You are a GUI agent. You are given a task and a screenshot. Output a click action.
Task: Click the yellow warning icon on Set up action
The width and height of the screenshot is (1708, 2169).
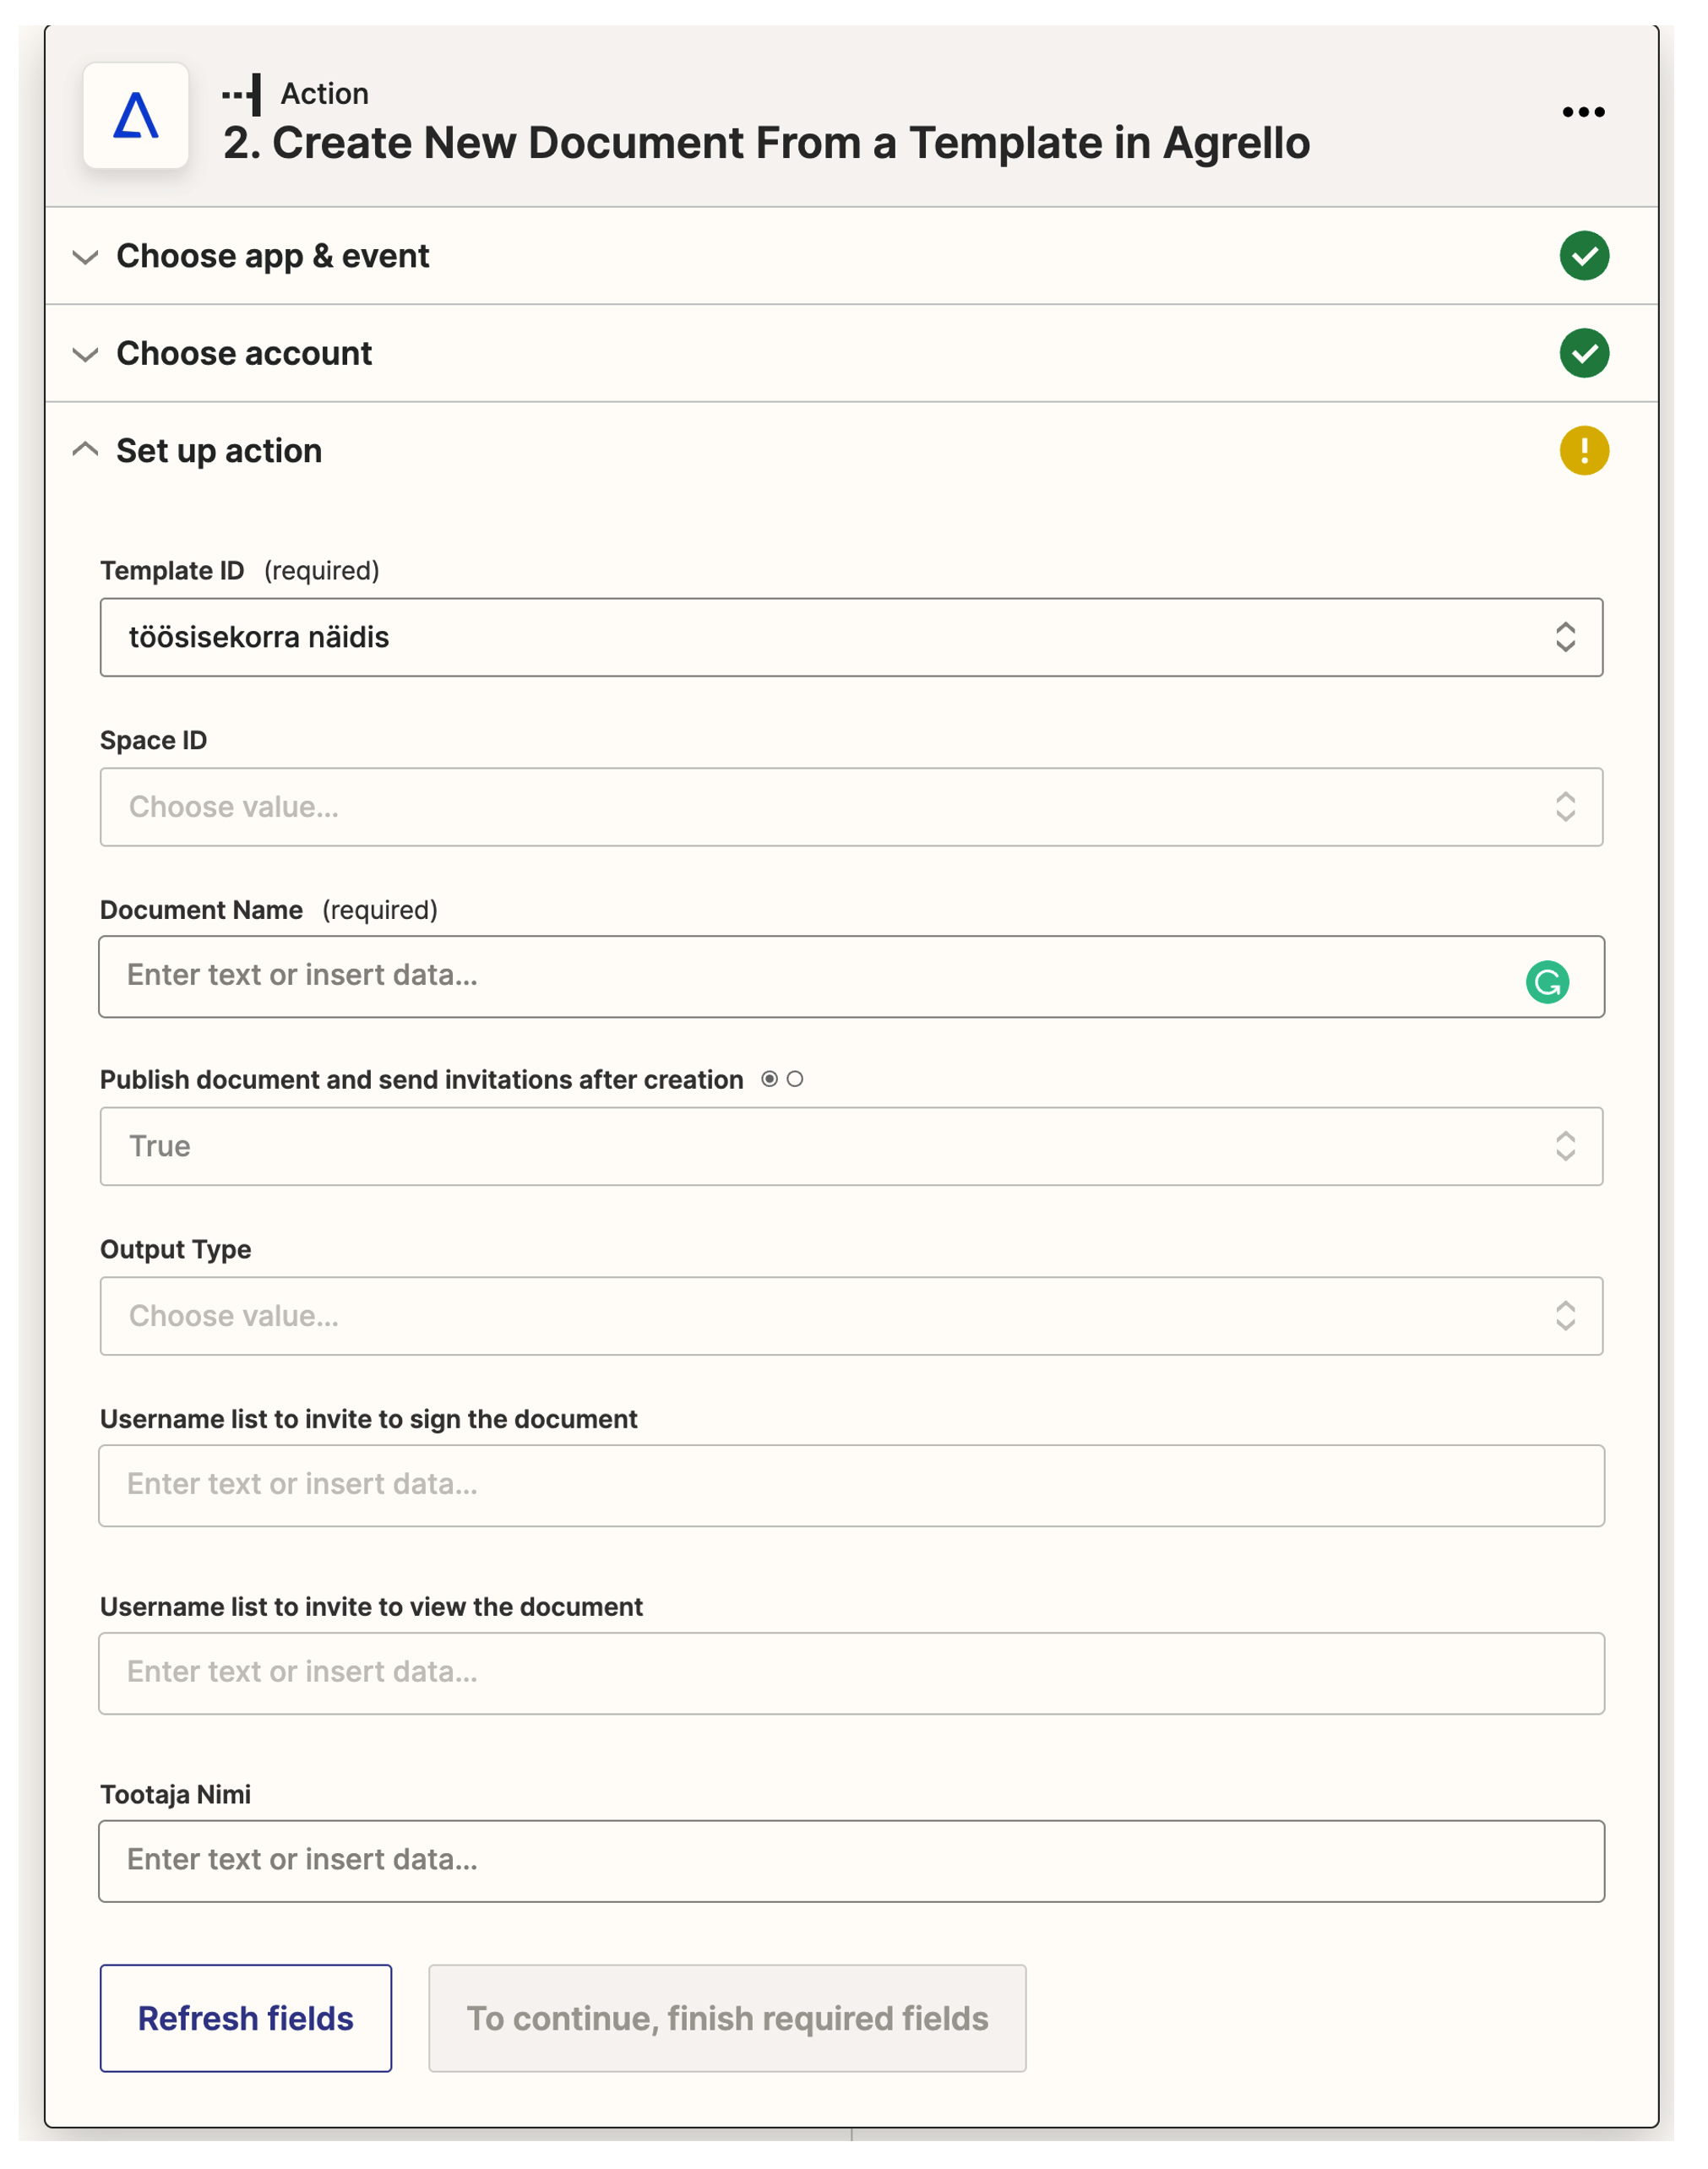tap(1584, 450)
